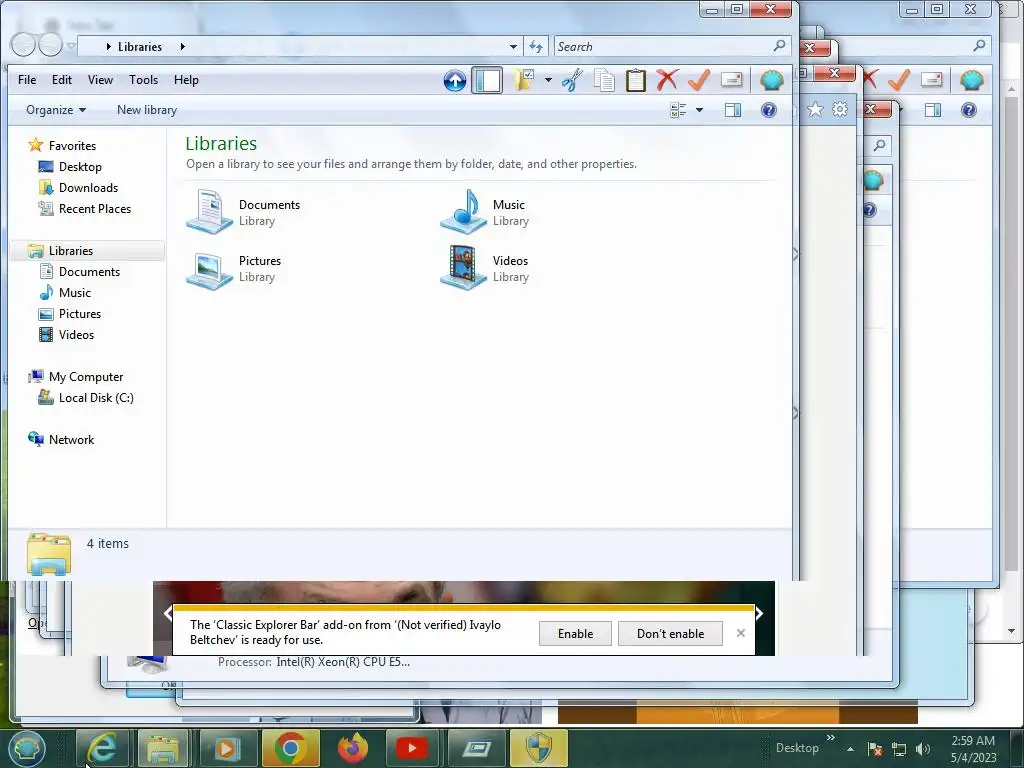1024x768 pixels.
Task: Show hidden tray icons arrow
Action: pos(851,749)
